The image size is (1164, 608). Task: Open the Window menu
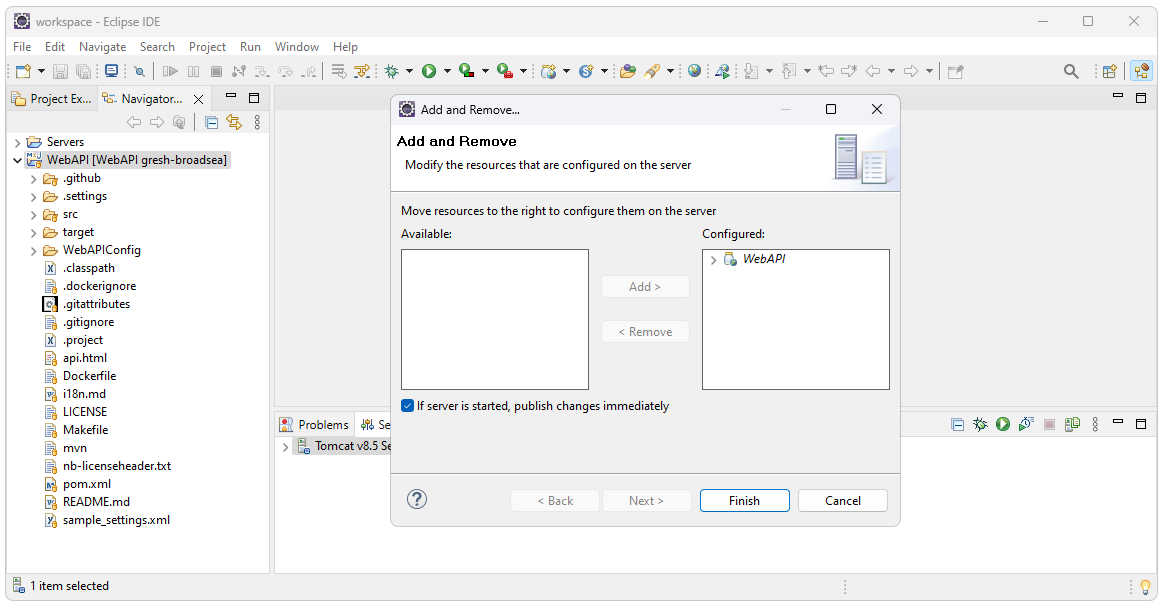(297, 47)
